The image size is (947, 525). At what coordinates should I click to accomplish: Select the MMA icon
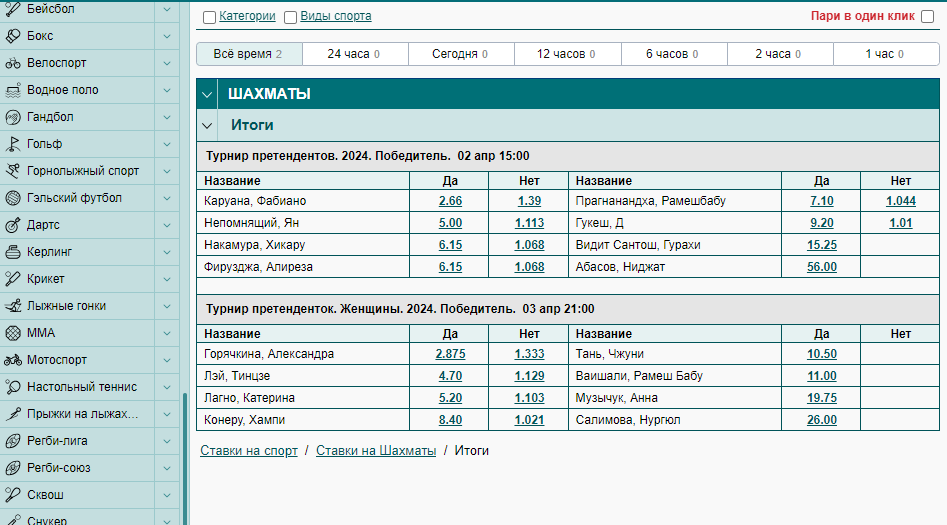coord(13,333)
